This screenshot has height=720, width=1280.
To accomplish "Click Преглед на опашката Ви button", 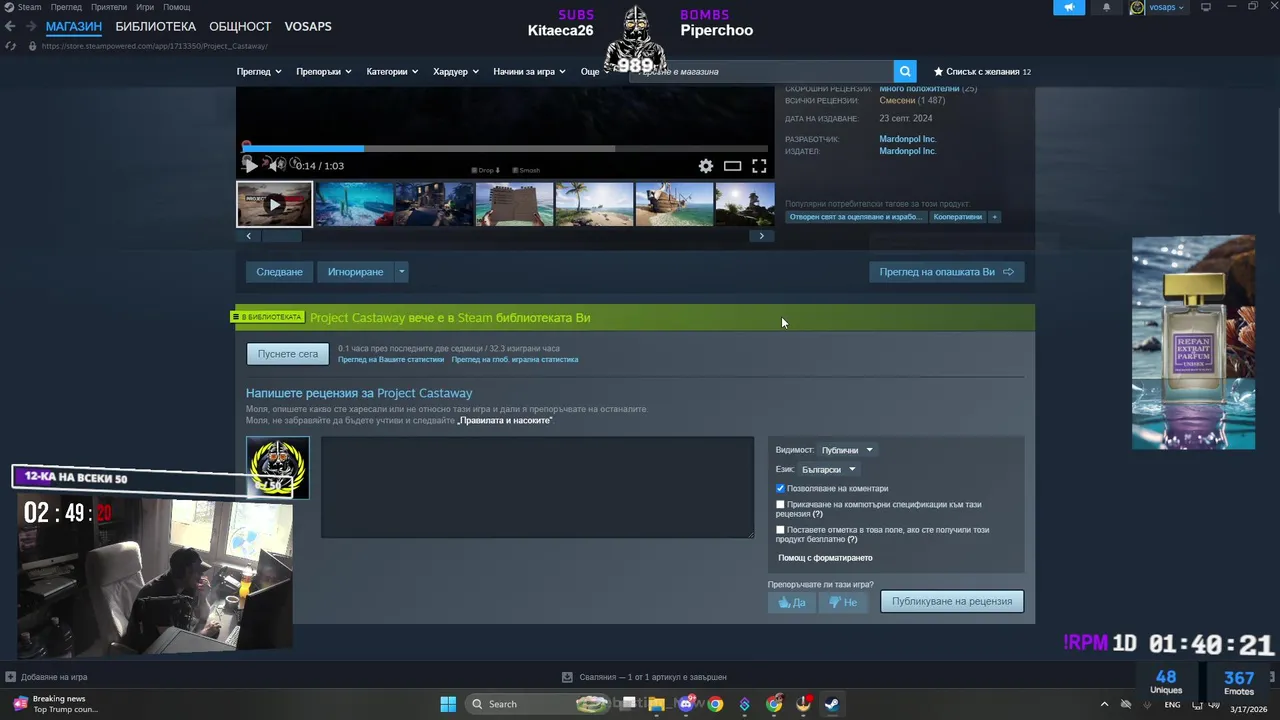I will [946, 272].
